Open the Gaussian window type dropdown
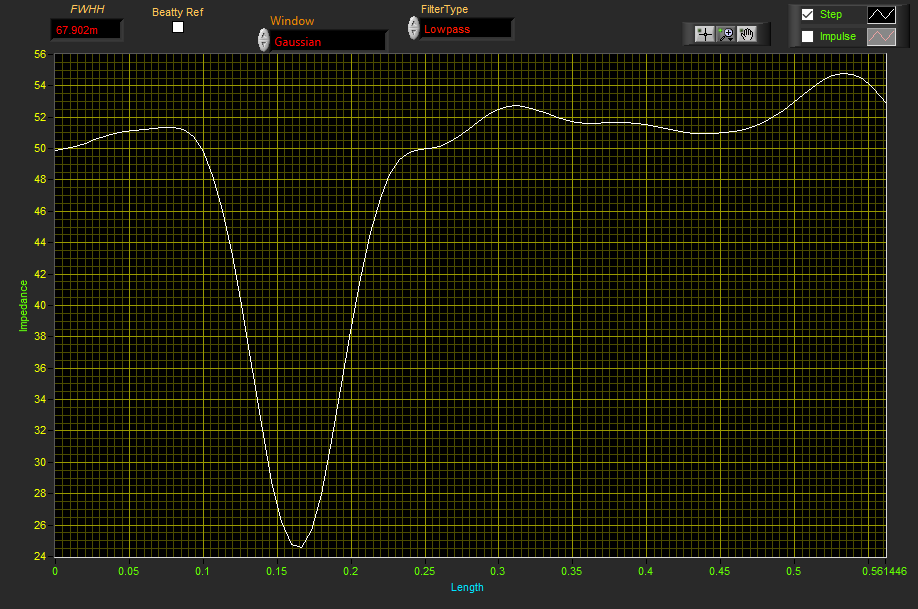 point(328,42)
